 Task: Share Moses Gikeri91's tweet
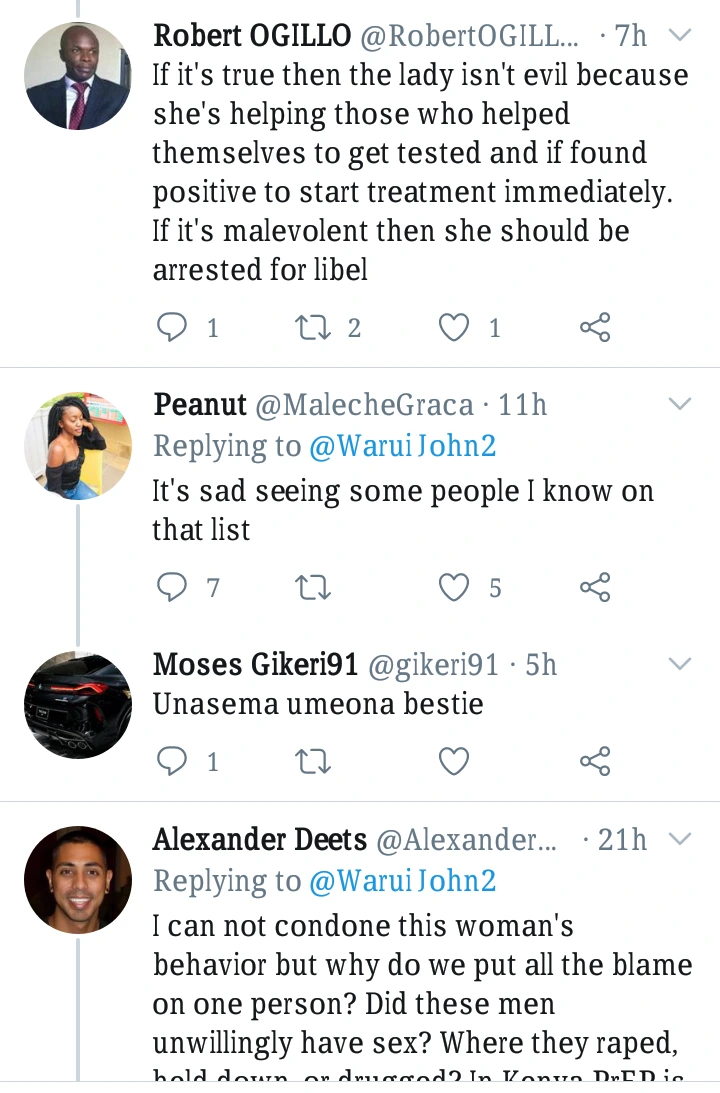click(x=595, y=760)
